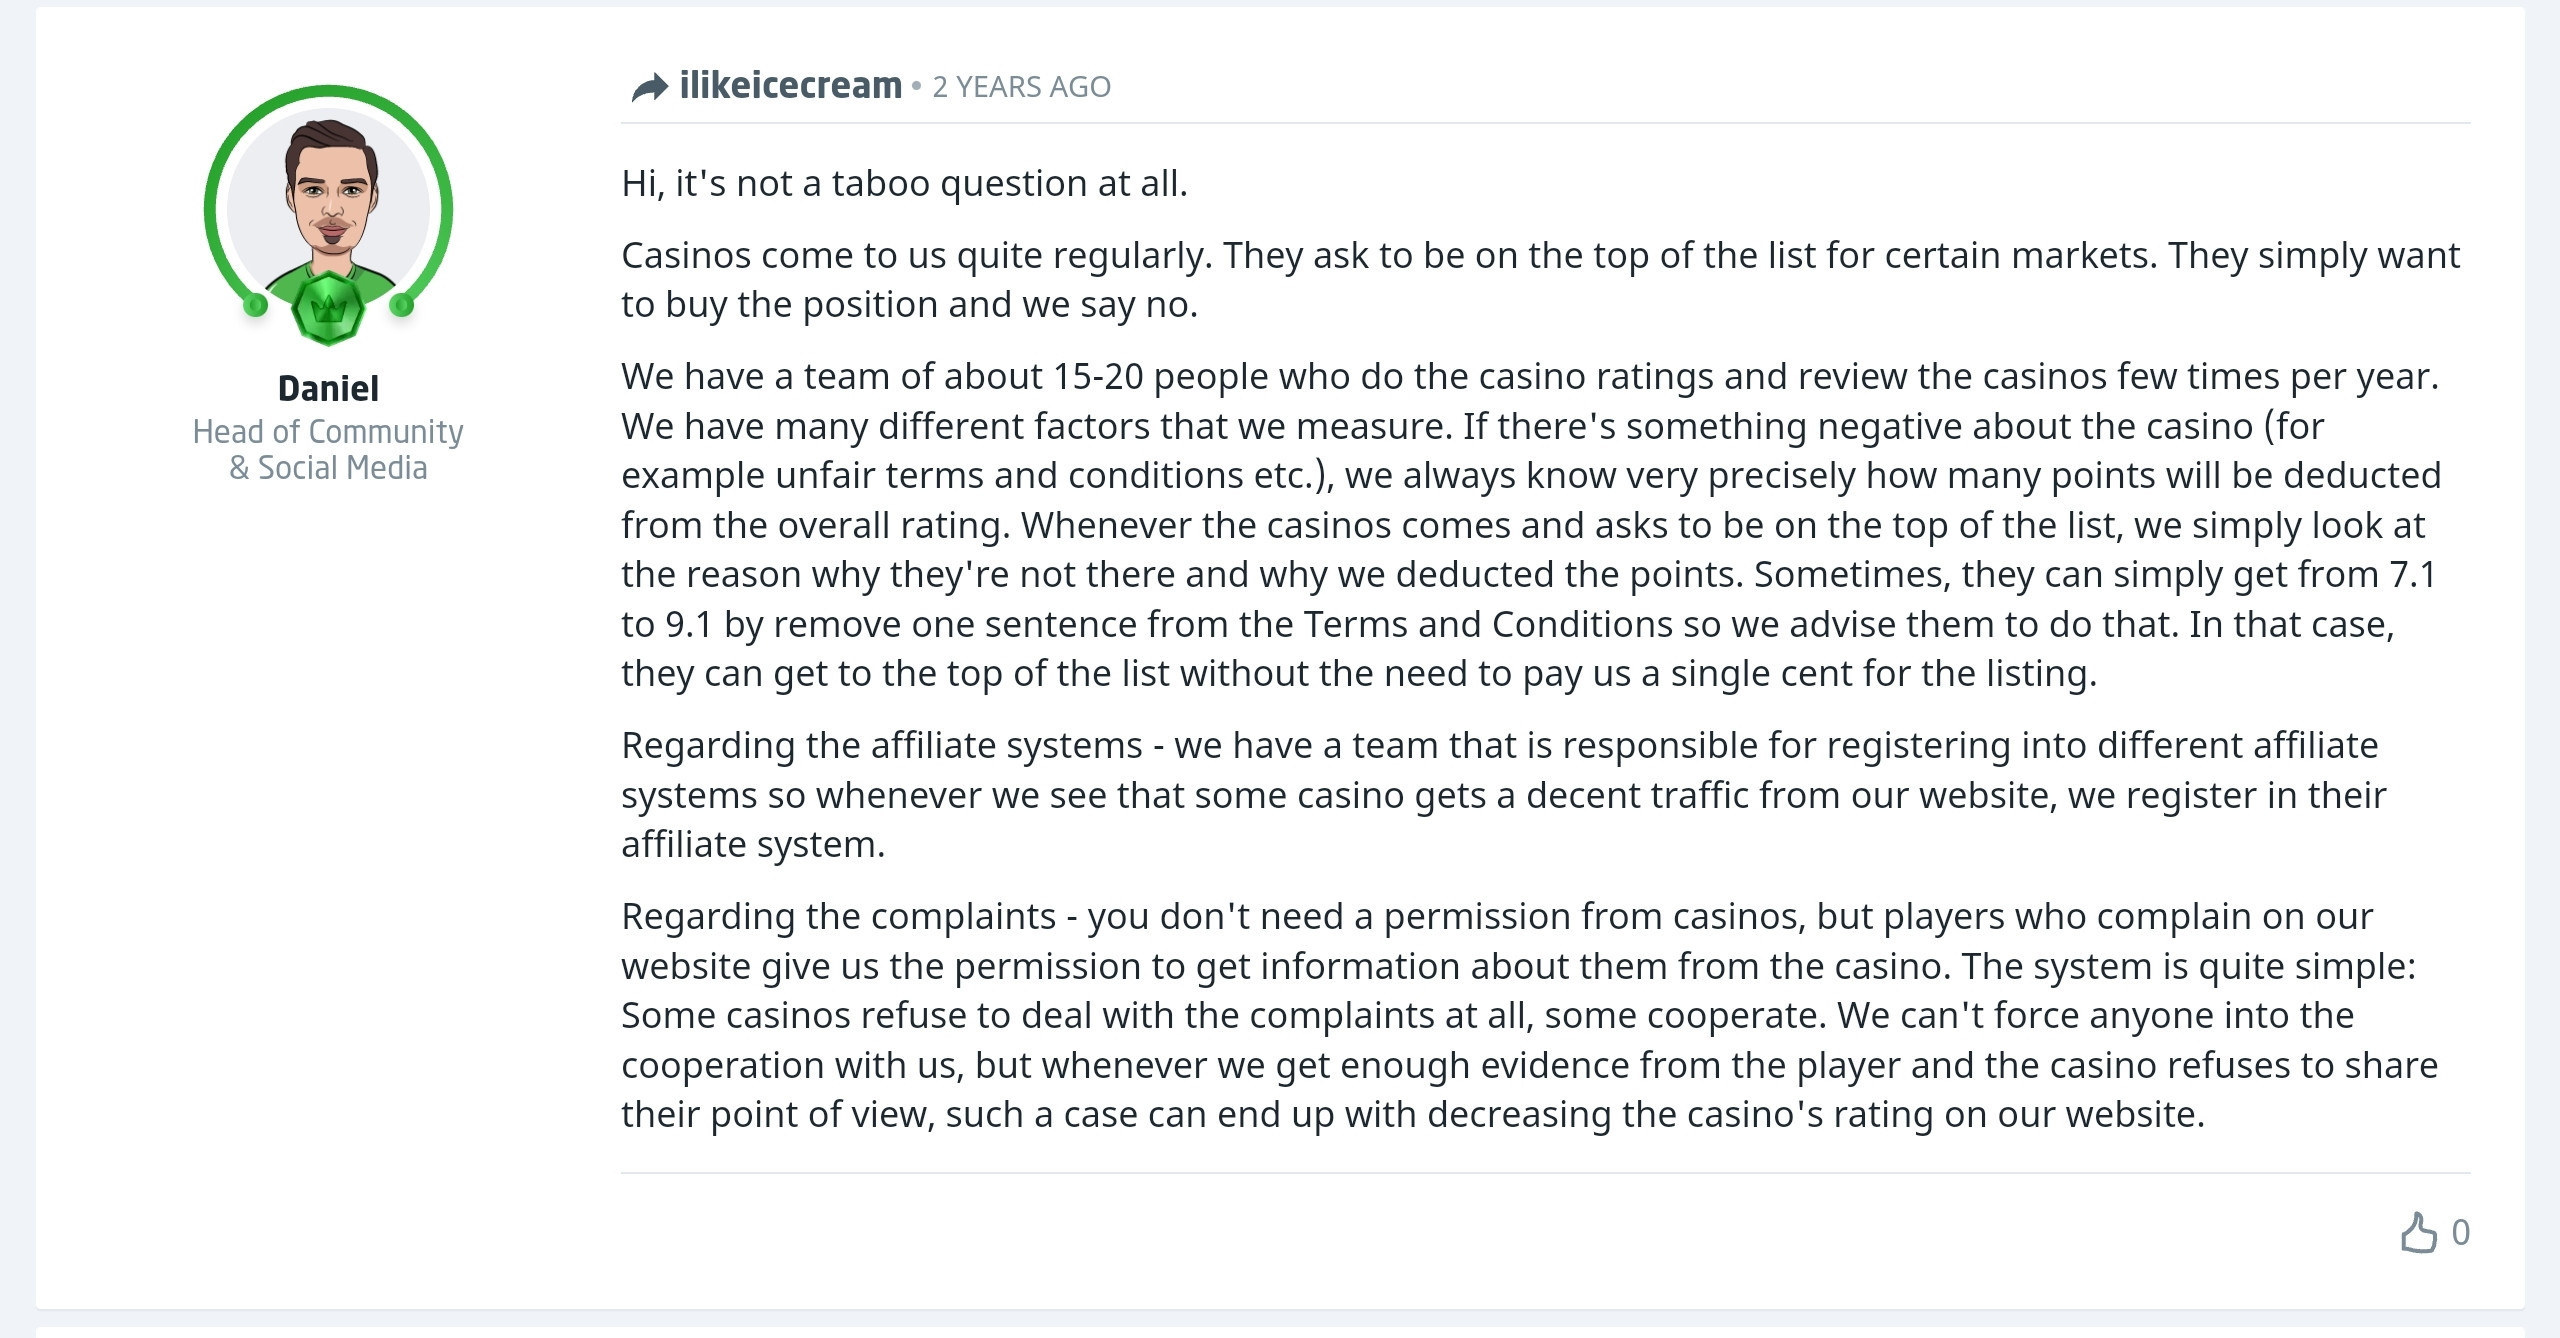Open the ilikeicecream user profile link

coord(790,86)
